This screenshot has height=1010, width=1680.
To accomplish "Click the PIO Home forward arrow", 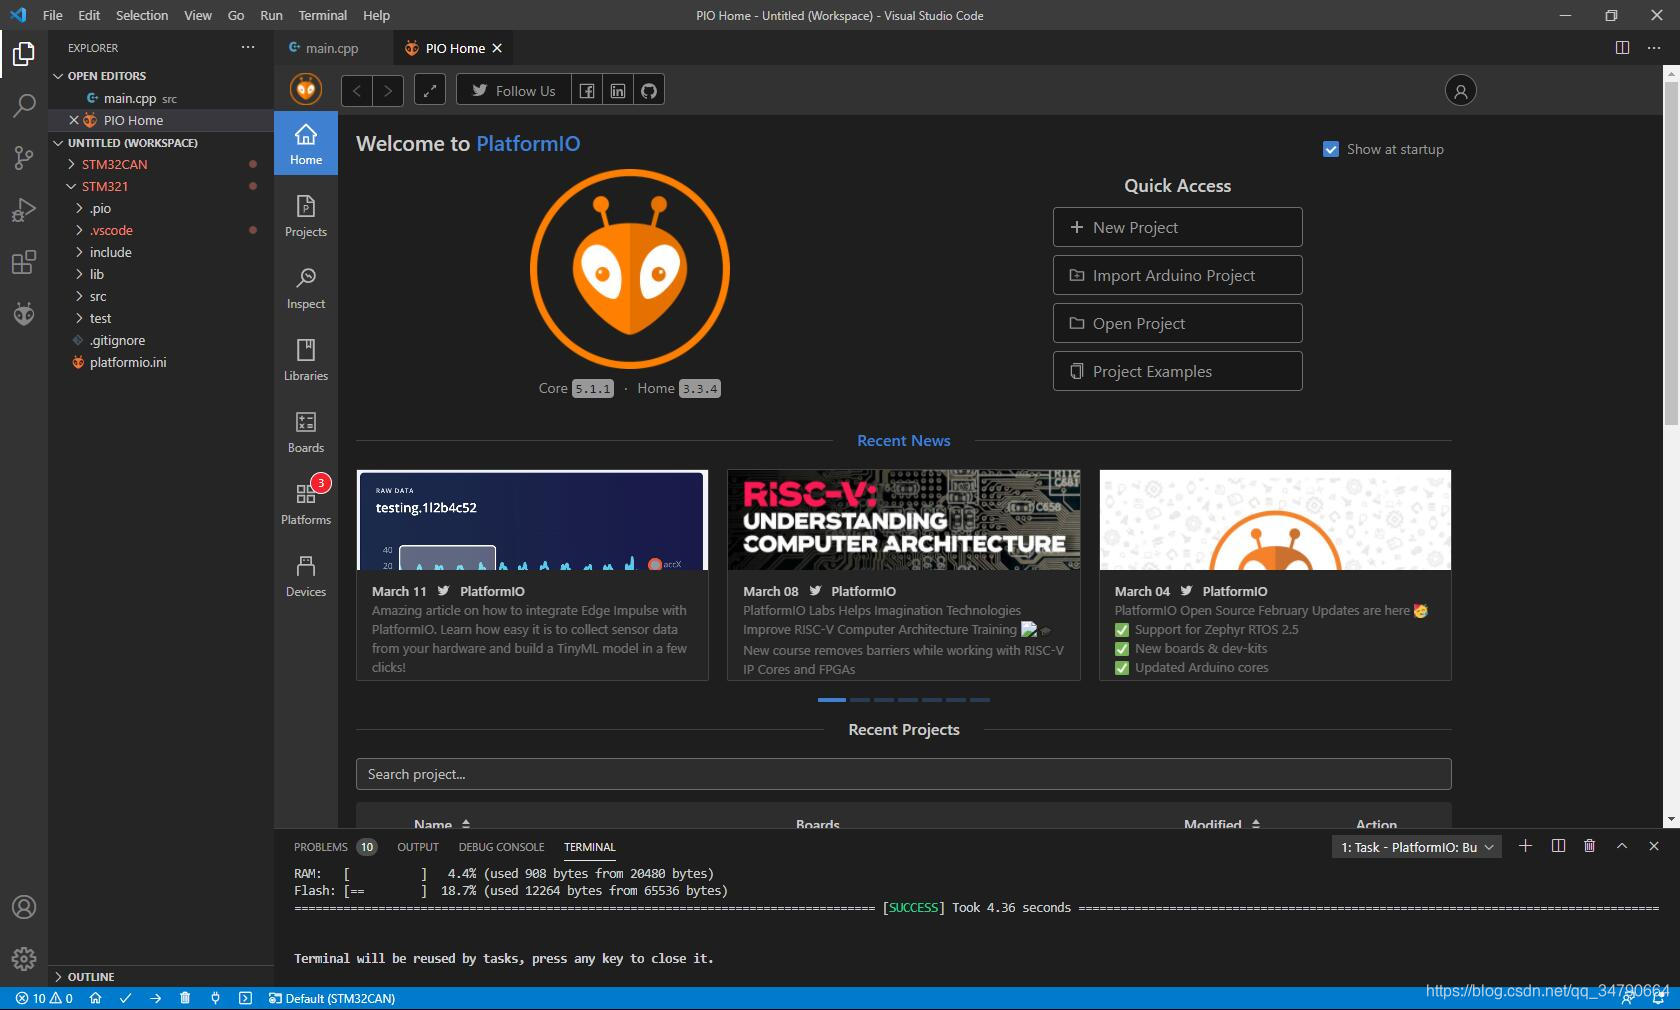I will [x=388, y=90].
